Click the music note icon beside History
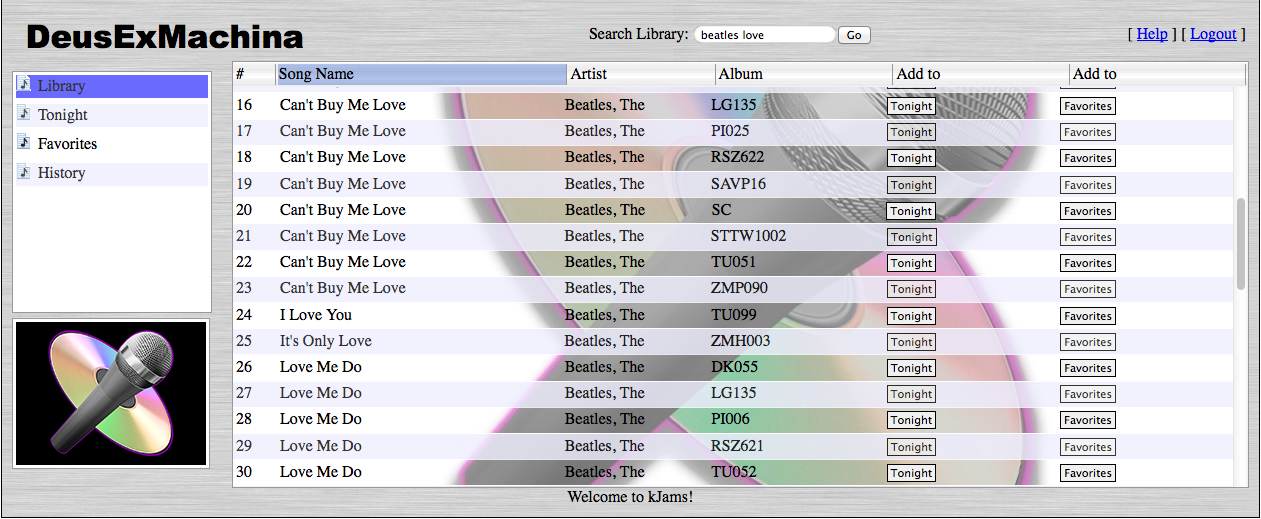 pyautogui.click(x=25, y=172)
